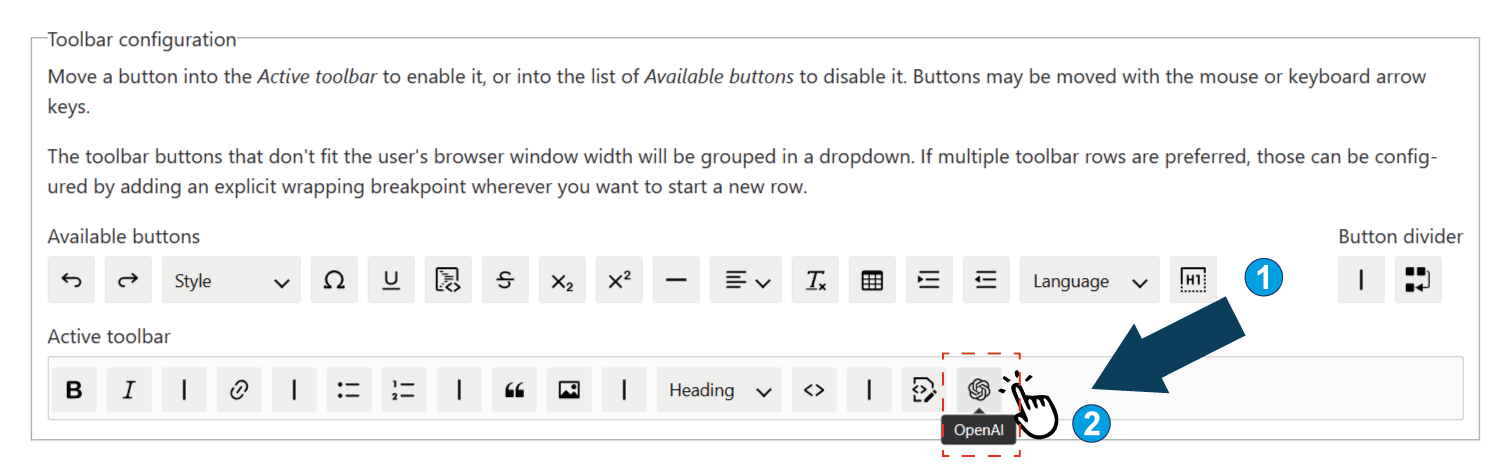Screen dimensions: 1504x472
Task: Select the divider between Numbered list and Block quote
Action: (x=459, y=390)
